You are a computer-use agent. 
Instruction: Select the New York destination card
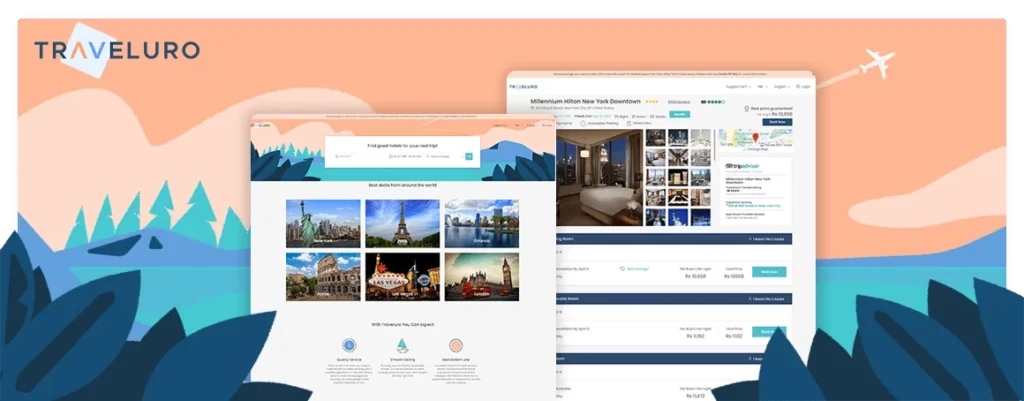323,223
